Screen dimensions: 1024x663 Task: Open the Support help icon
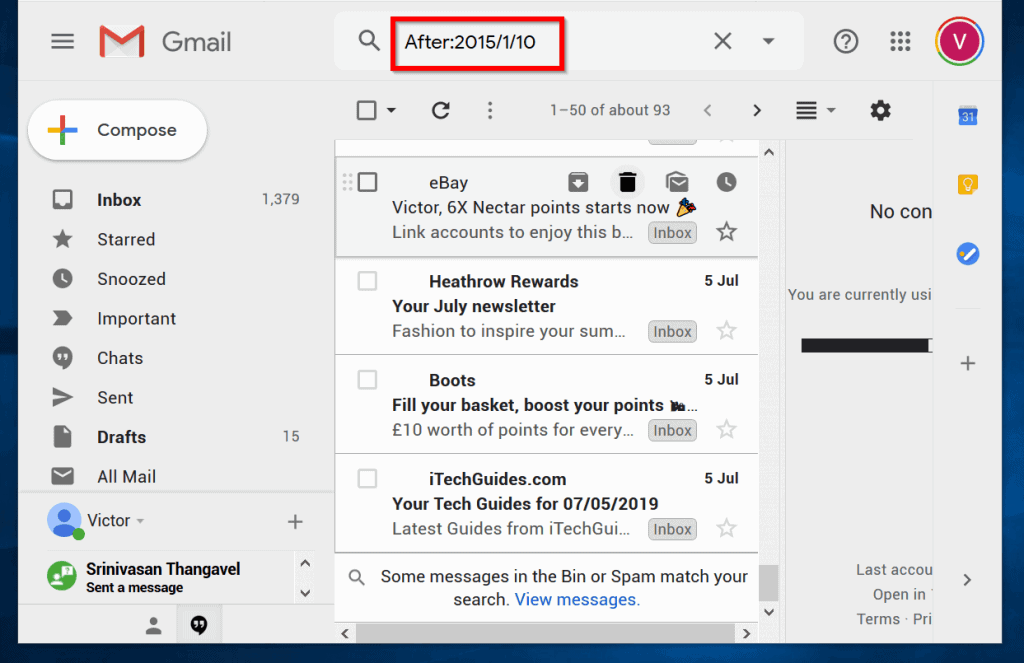[846, 42]
